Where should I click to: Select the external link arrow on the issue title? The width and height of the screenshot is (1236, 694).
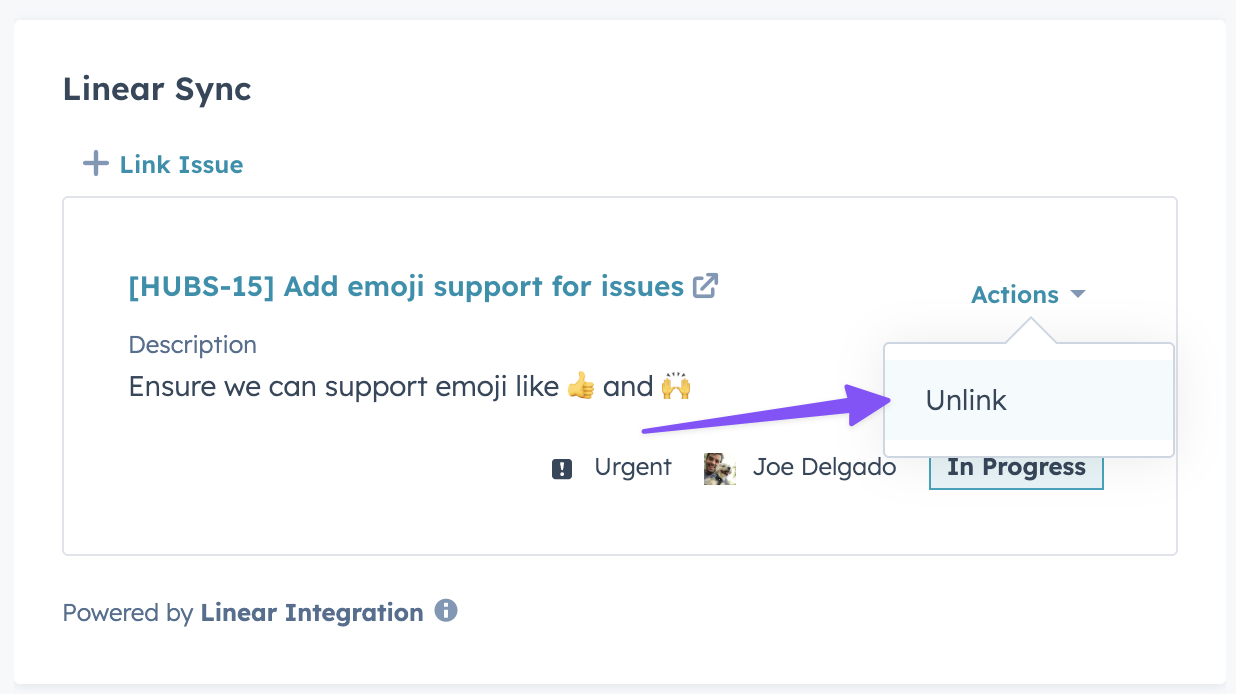[x=705, y=286]
